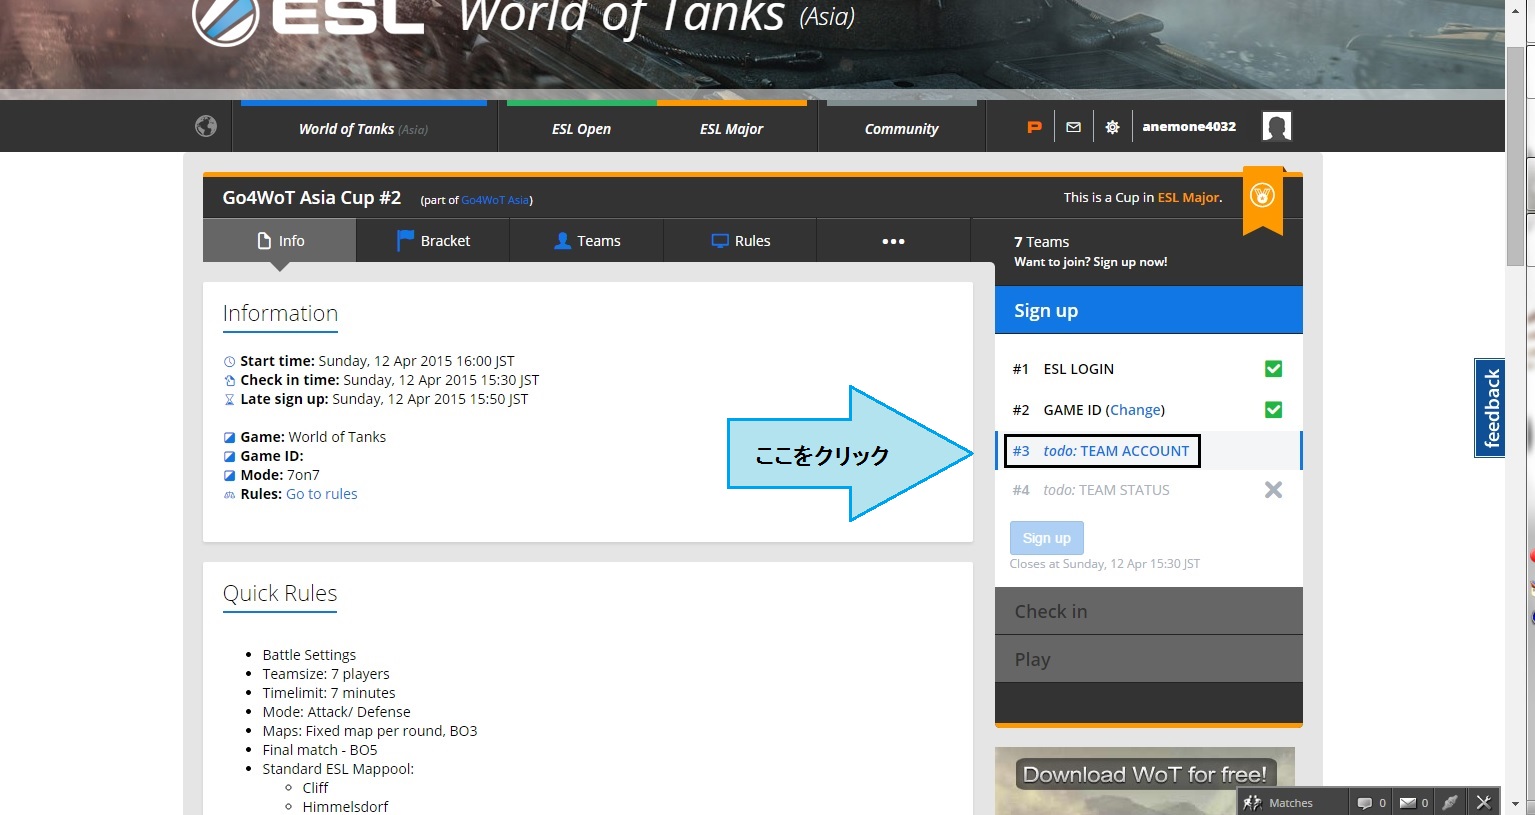Click the user profile avatar
Screen dimensions: 1535x815
[1276, 127]
